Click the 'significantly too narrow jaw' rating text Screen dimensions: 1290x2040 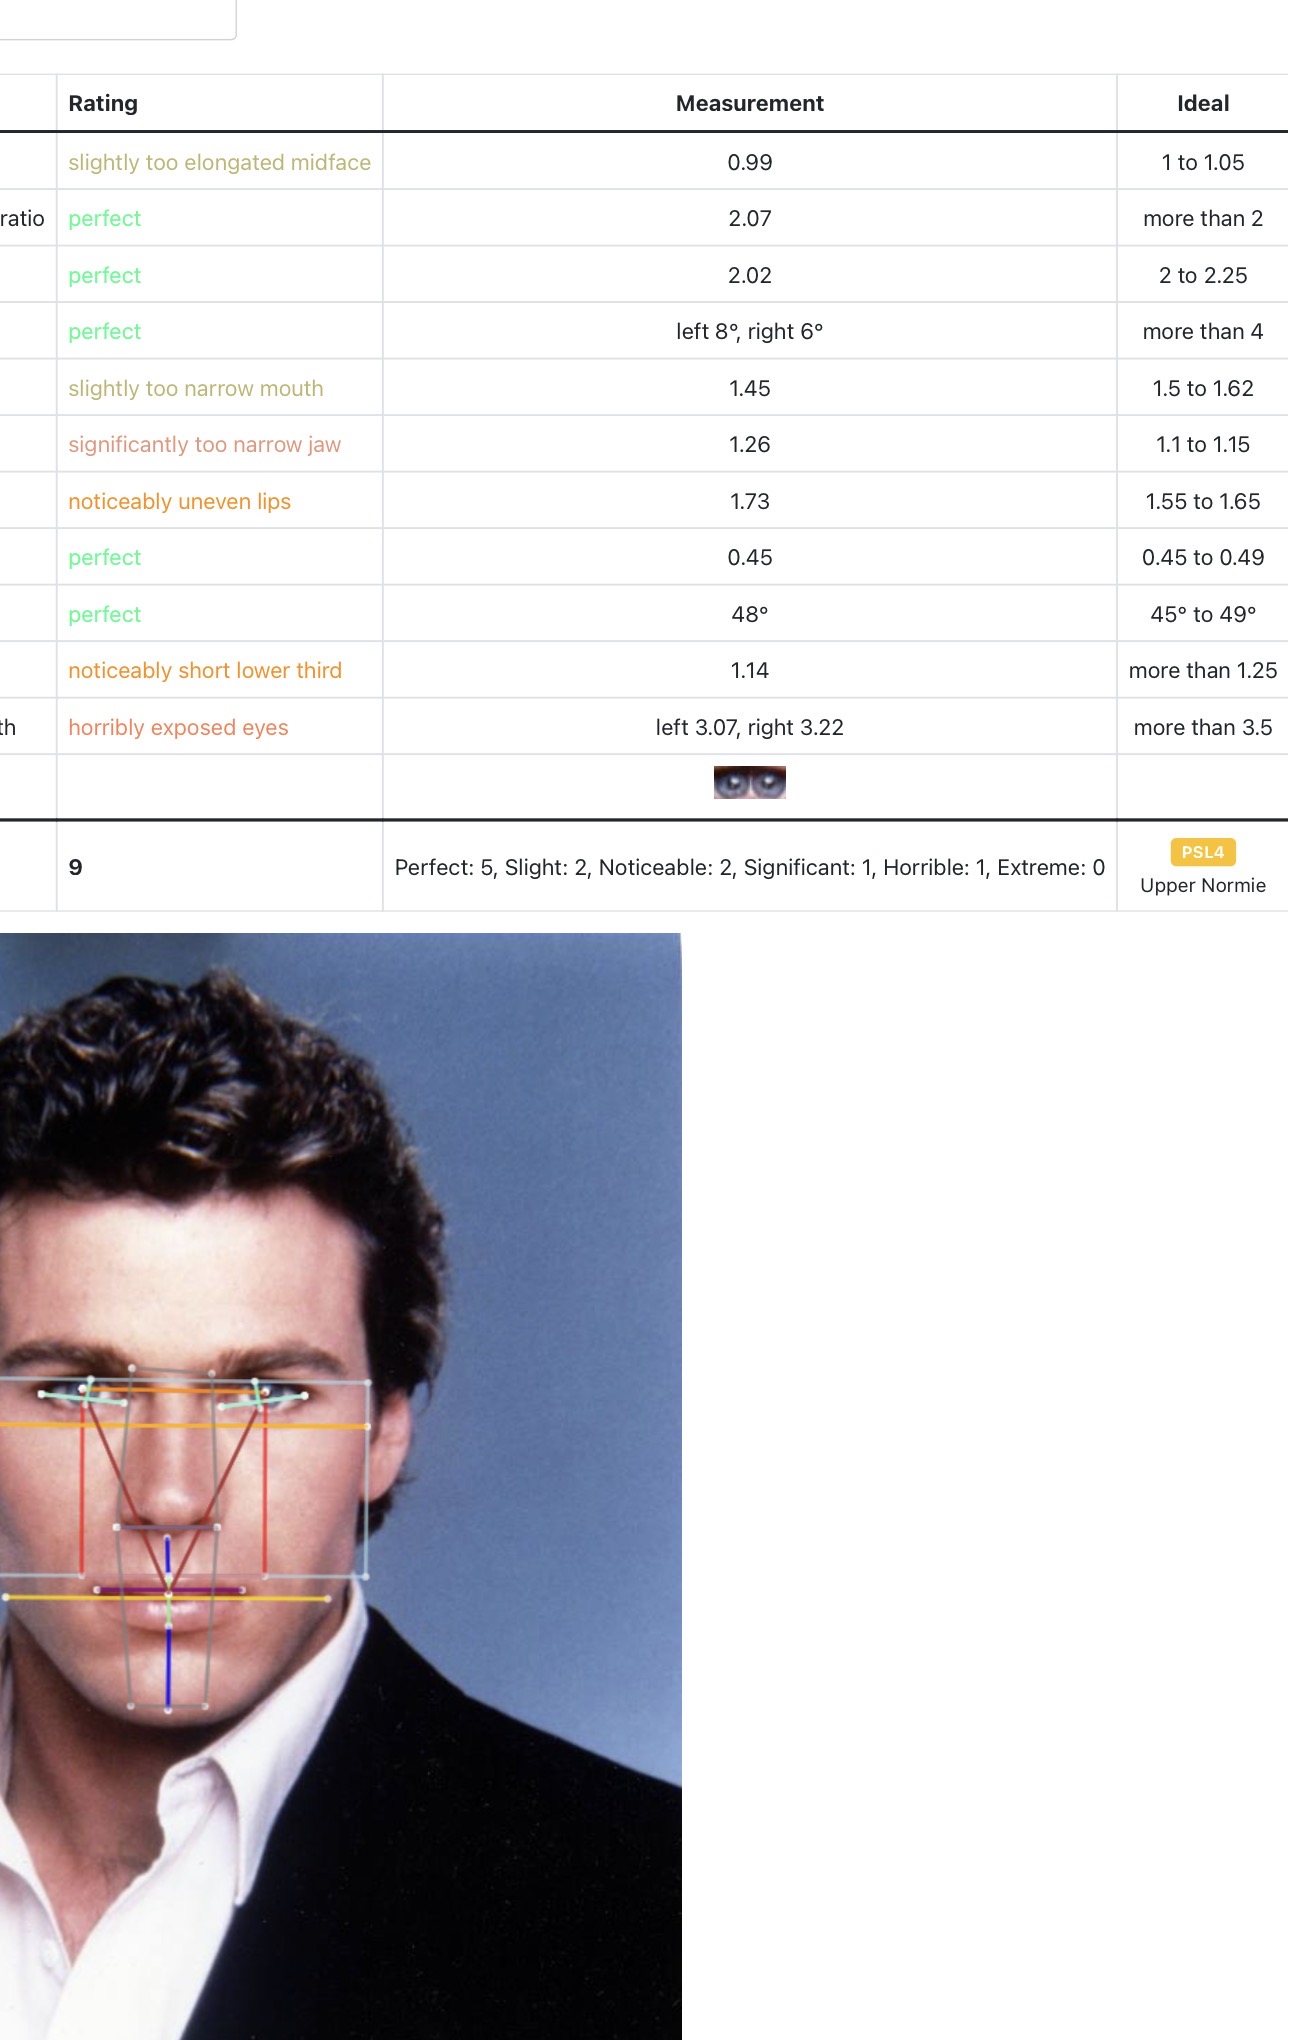(204, 444)
